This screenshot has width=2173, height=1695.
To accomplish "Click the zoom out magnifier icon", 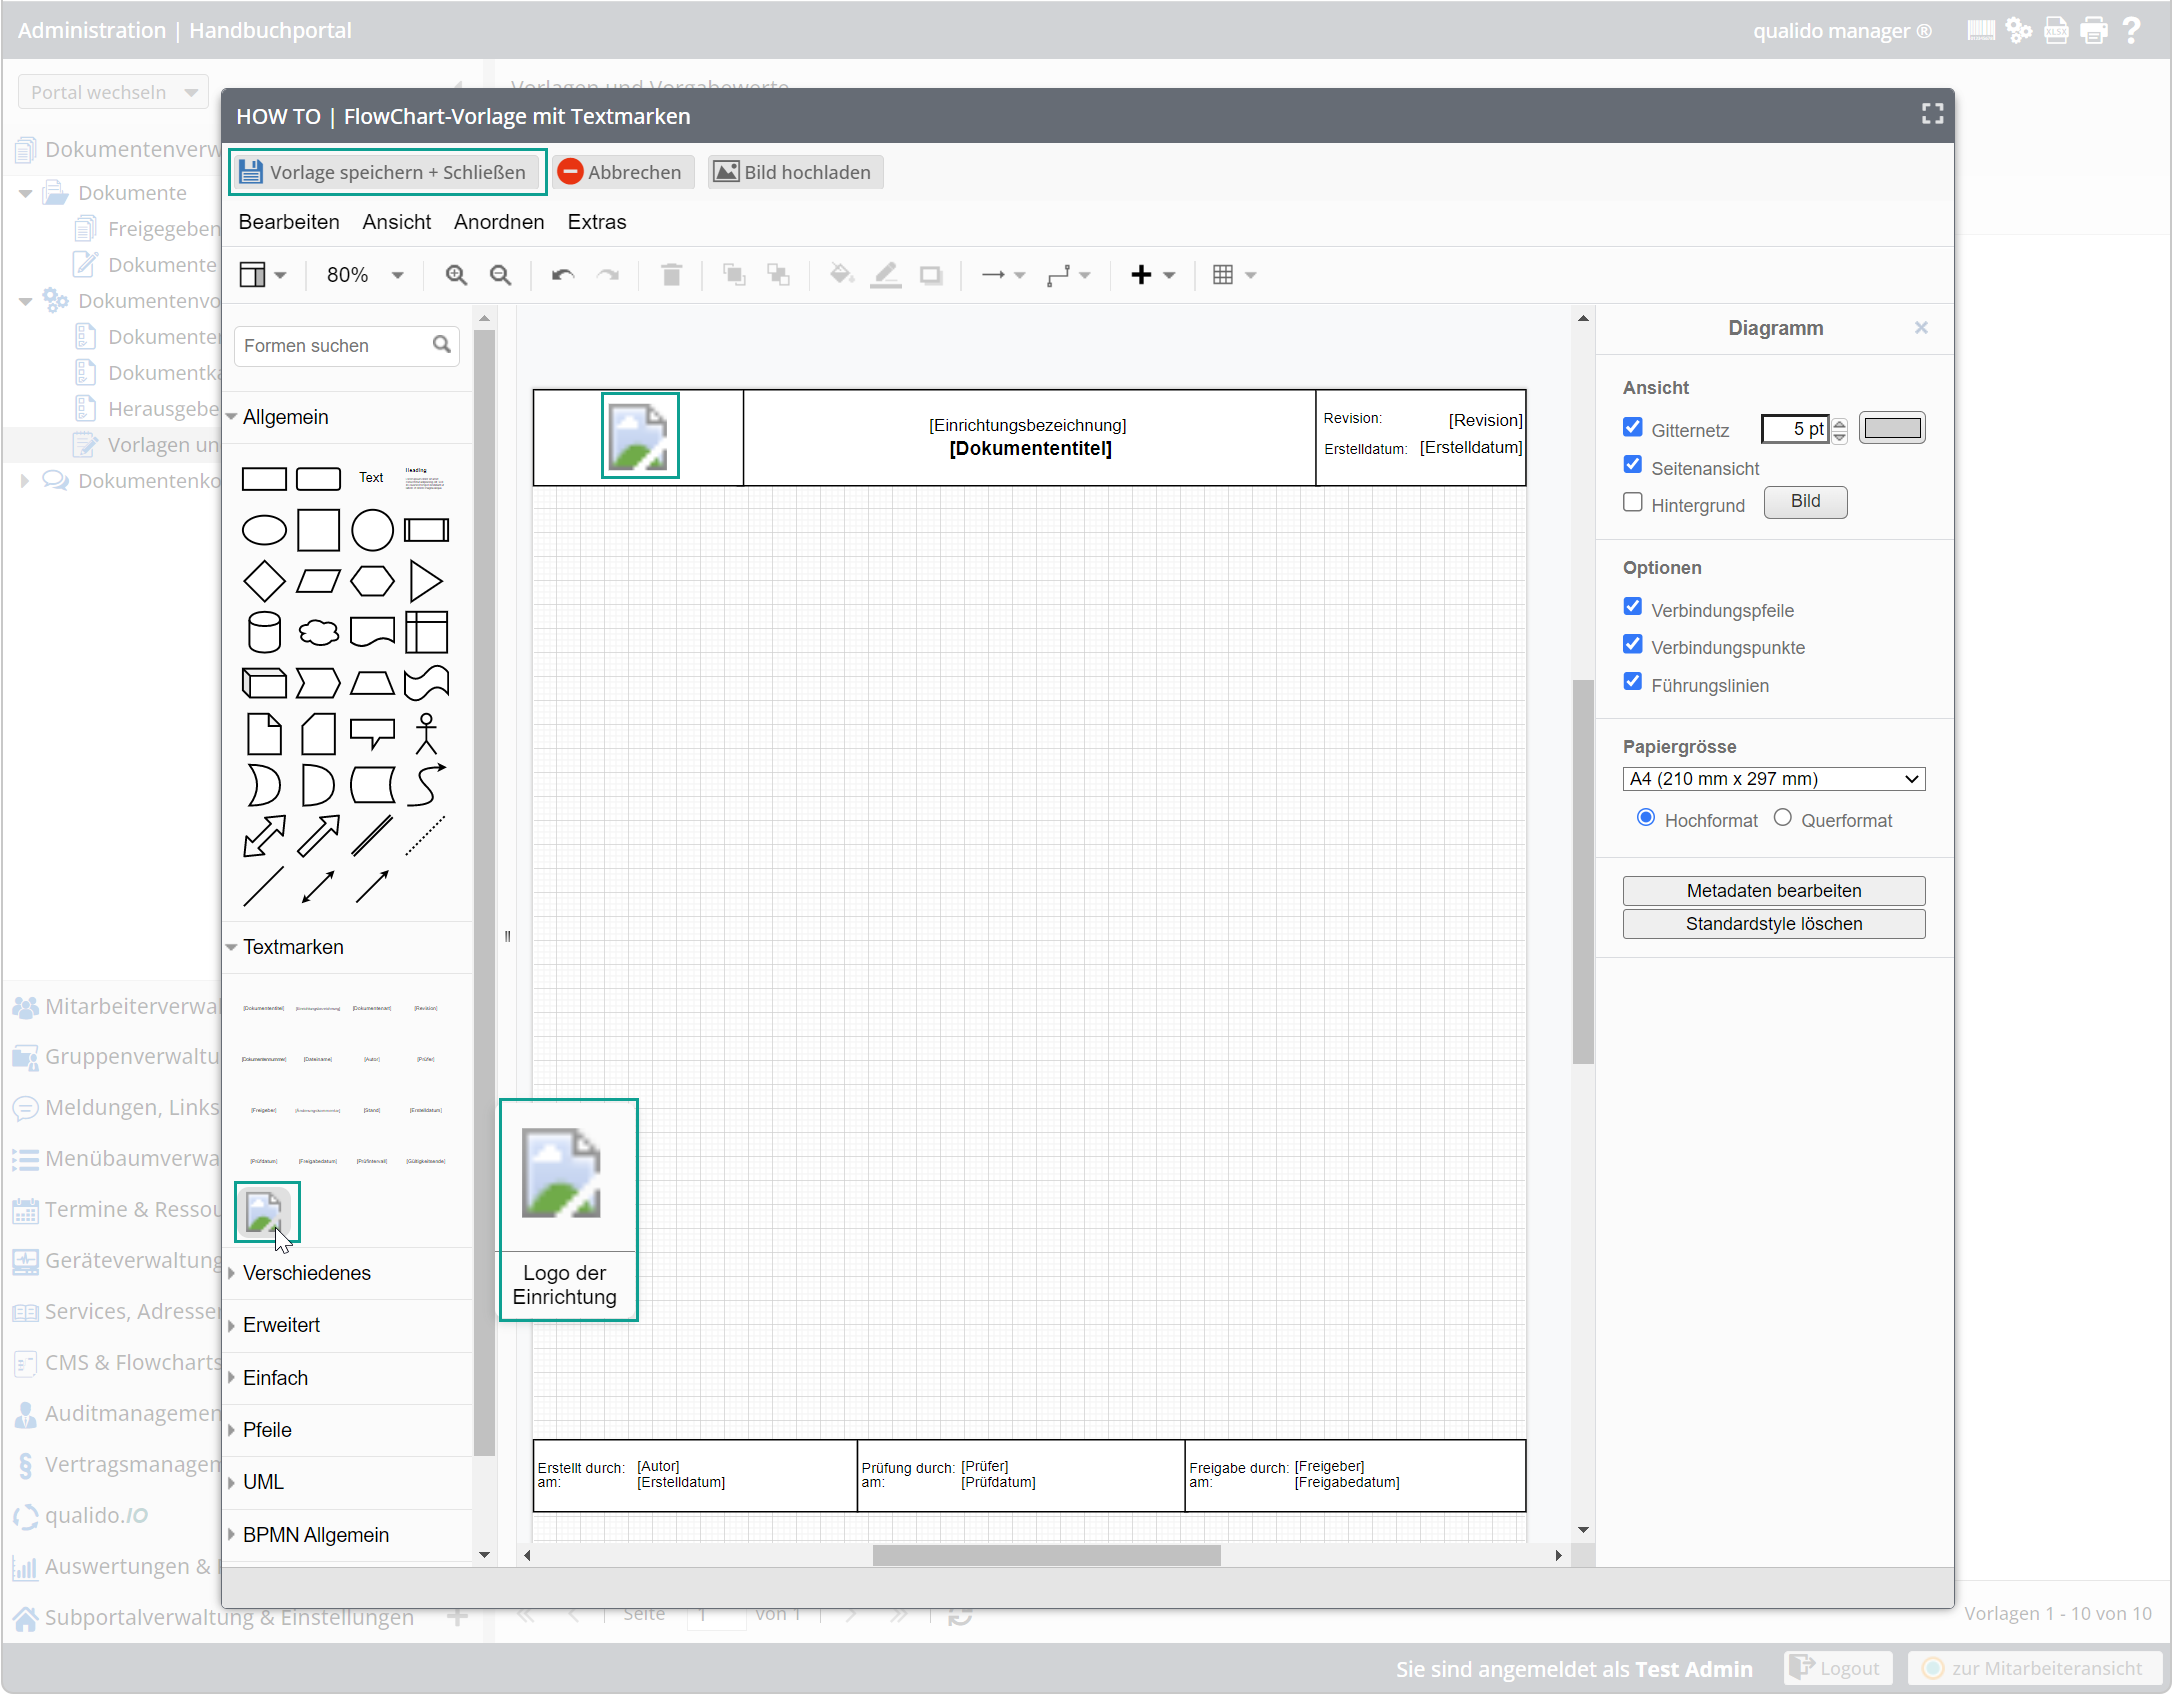I will tap(500, 275).
